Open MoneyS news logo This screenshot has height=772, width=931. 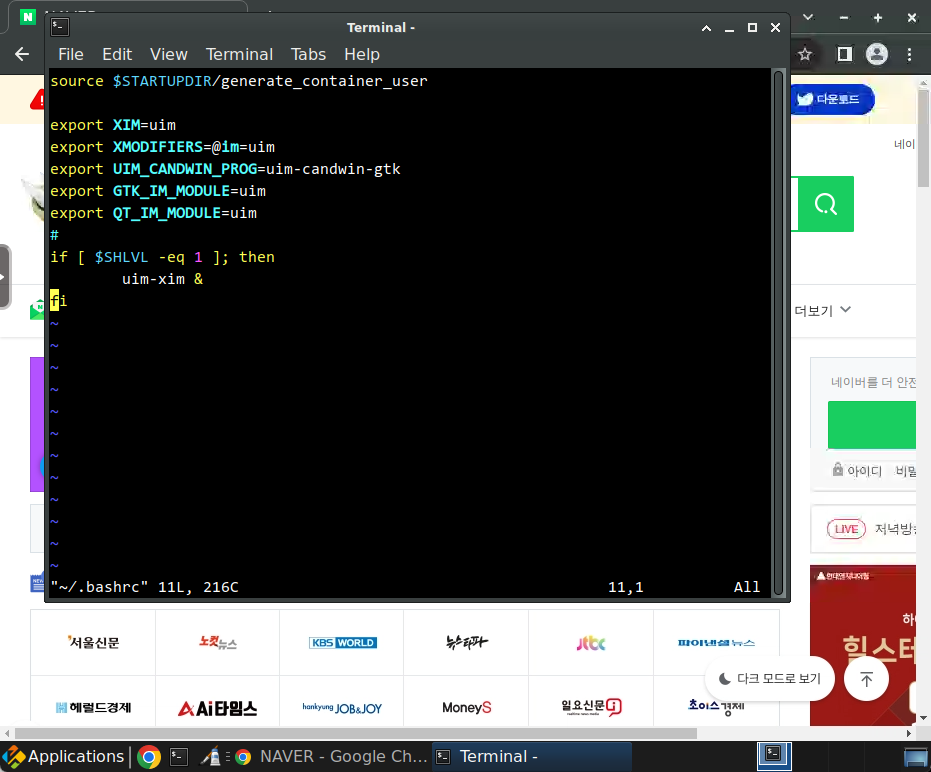[466, 707]
